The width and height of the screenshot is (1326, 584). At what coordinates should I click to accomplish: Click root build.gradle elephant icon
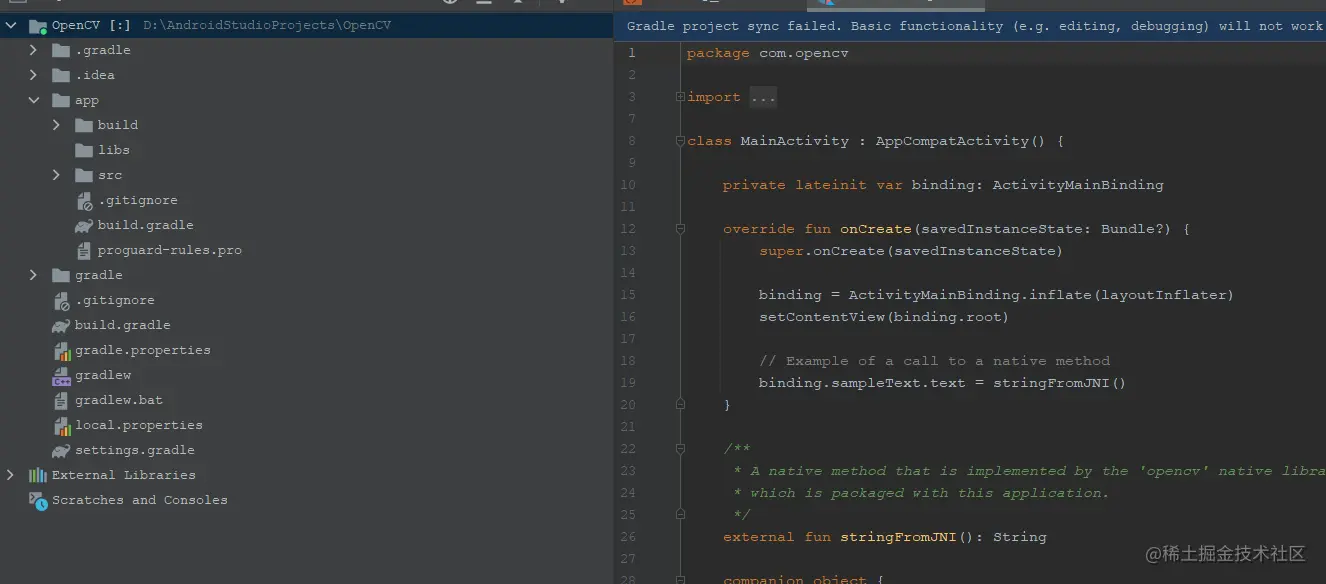point(61,325)
